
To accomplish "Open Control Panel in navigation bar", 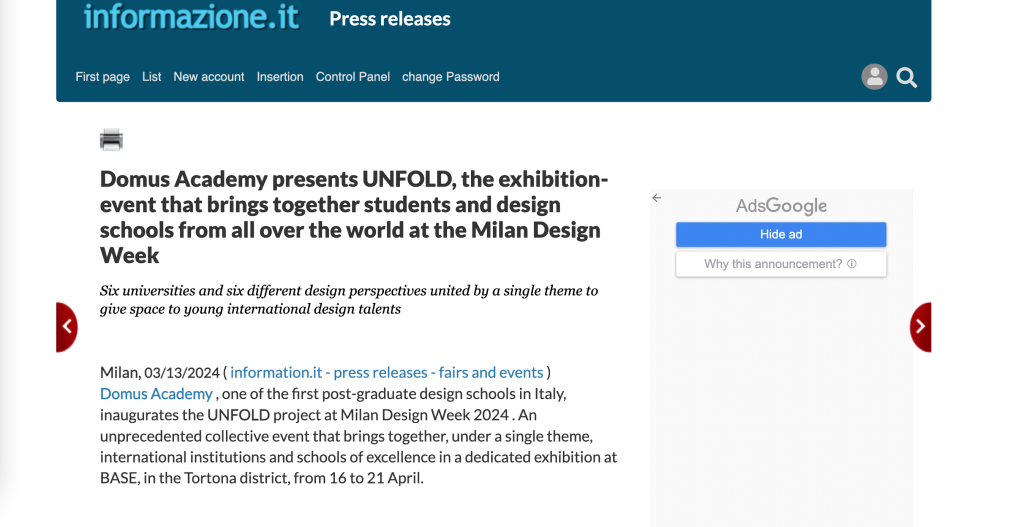I will (353, 77).
